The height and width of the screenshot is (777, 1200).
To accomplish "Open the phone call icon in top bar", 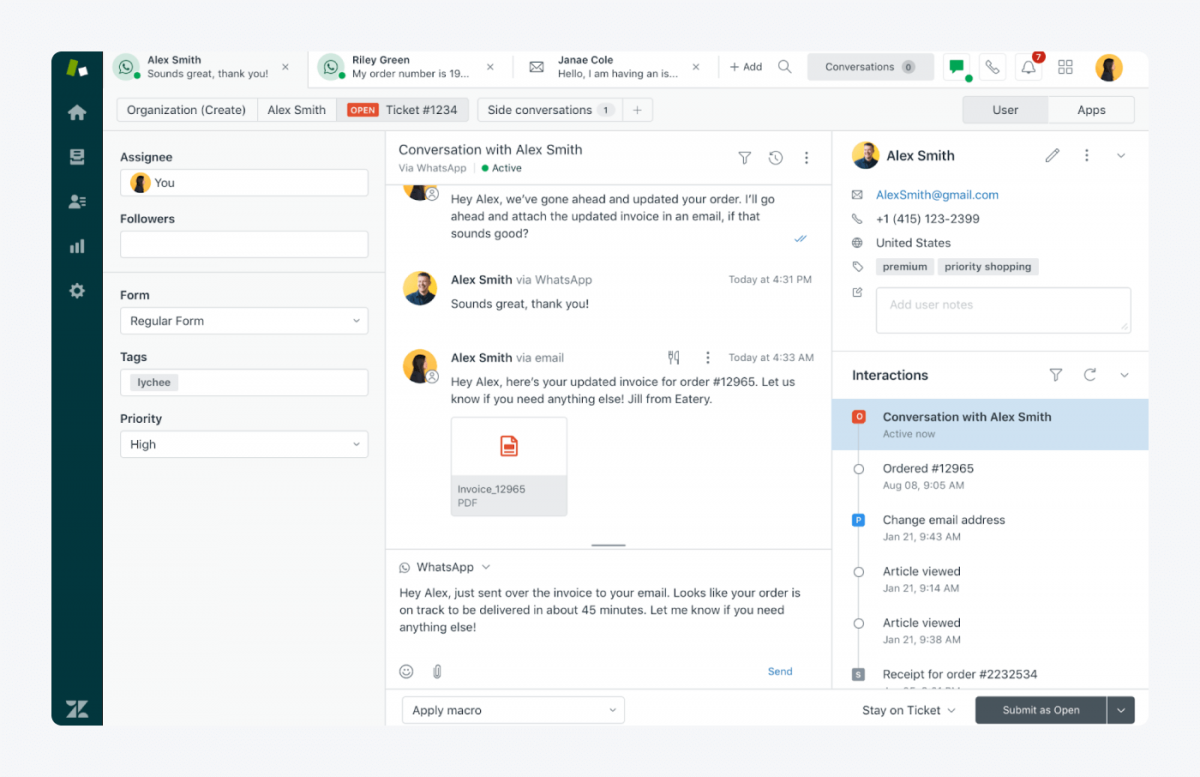I will (x=992, y=67).
